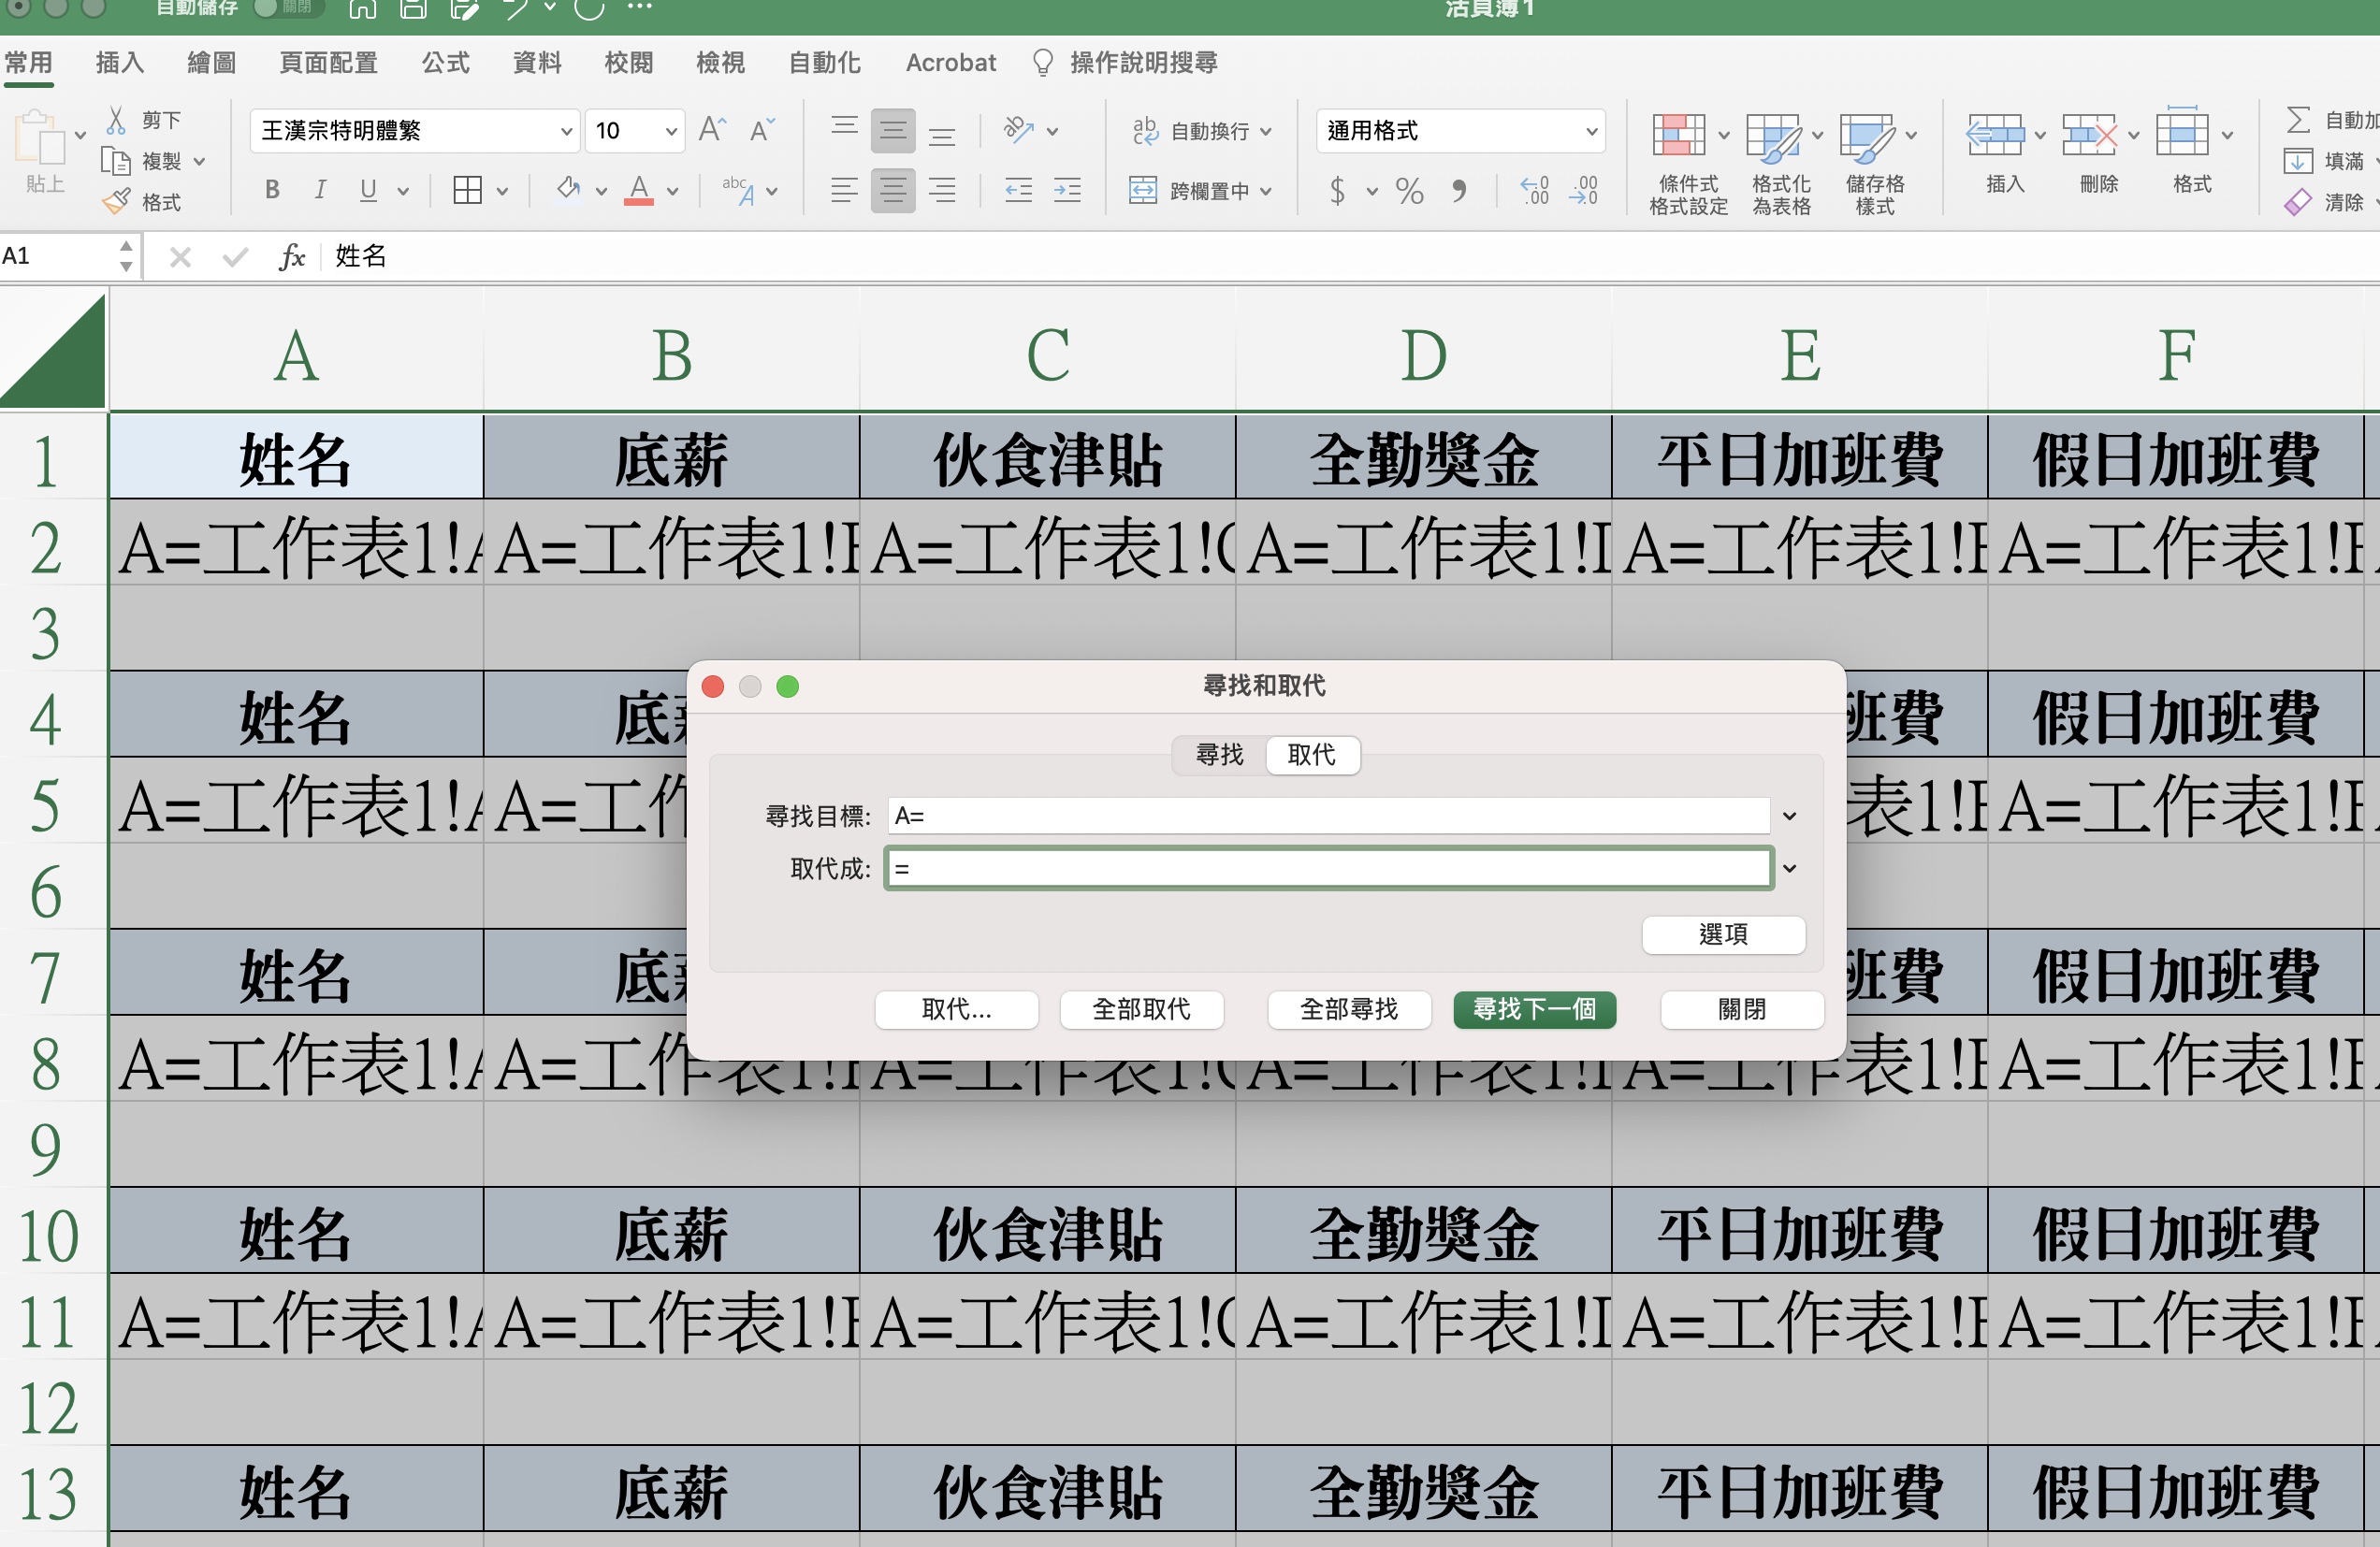Open the font name dropdown
Image resolution: width=2380 pixels, height=1547 pixels.
[x=566, y=131]
